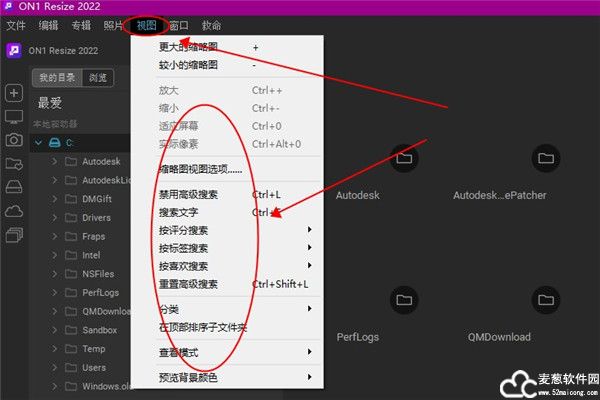Open the 编辑 menu
This screenshot has width=600, height=400.
pyautogui.click(x=49, y=26)
